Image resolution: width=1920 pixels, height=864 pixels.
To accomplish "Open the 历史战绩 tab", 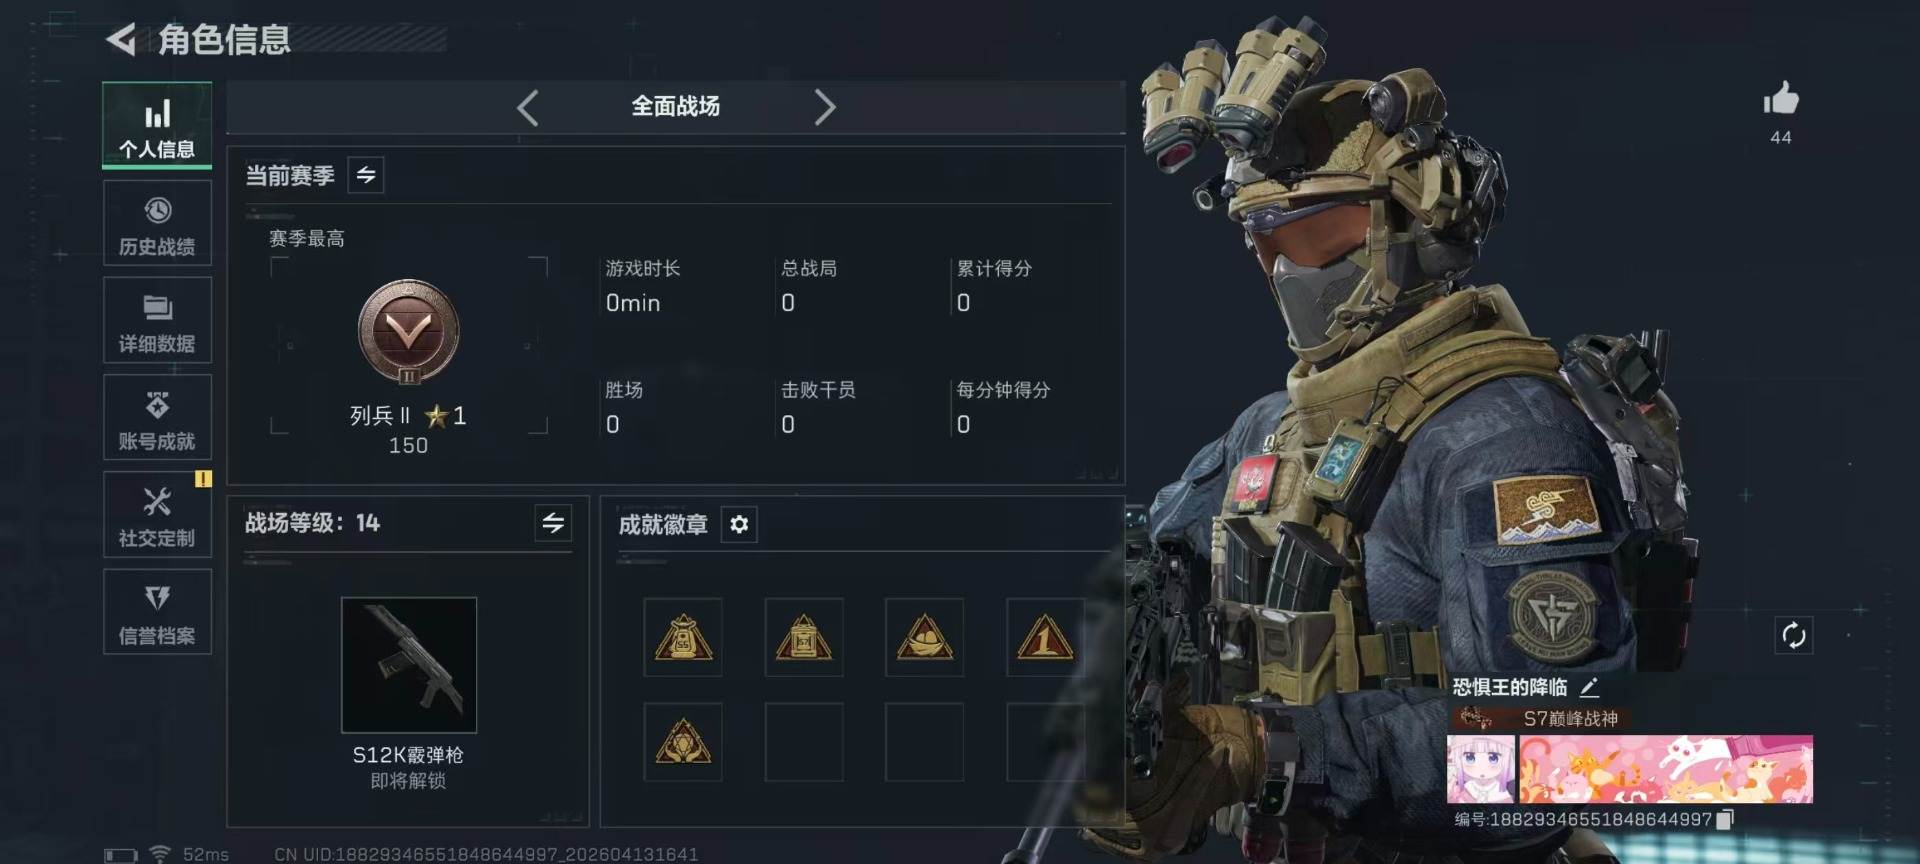I will 157,224.
